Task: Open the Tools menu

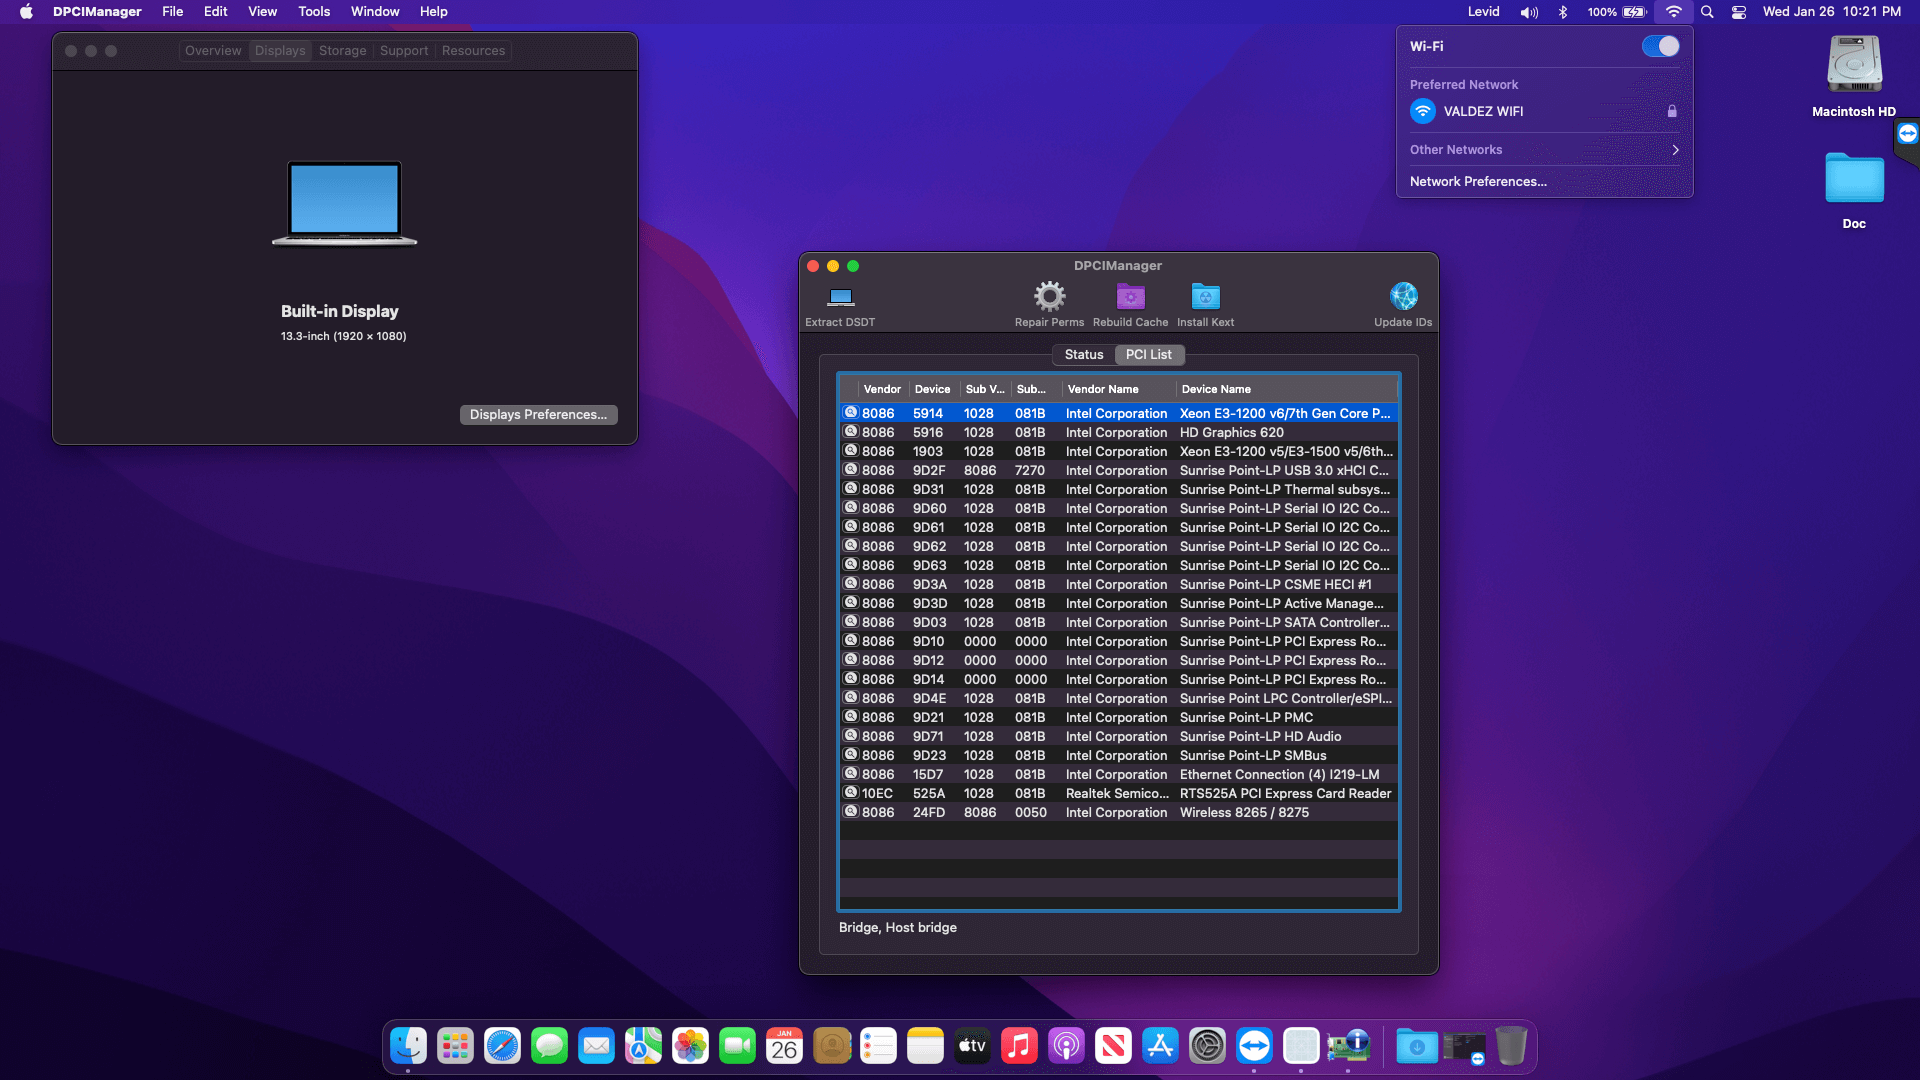Action: tap(314, 12)
